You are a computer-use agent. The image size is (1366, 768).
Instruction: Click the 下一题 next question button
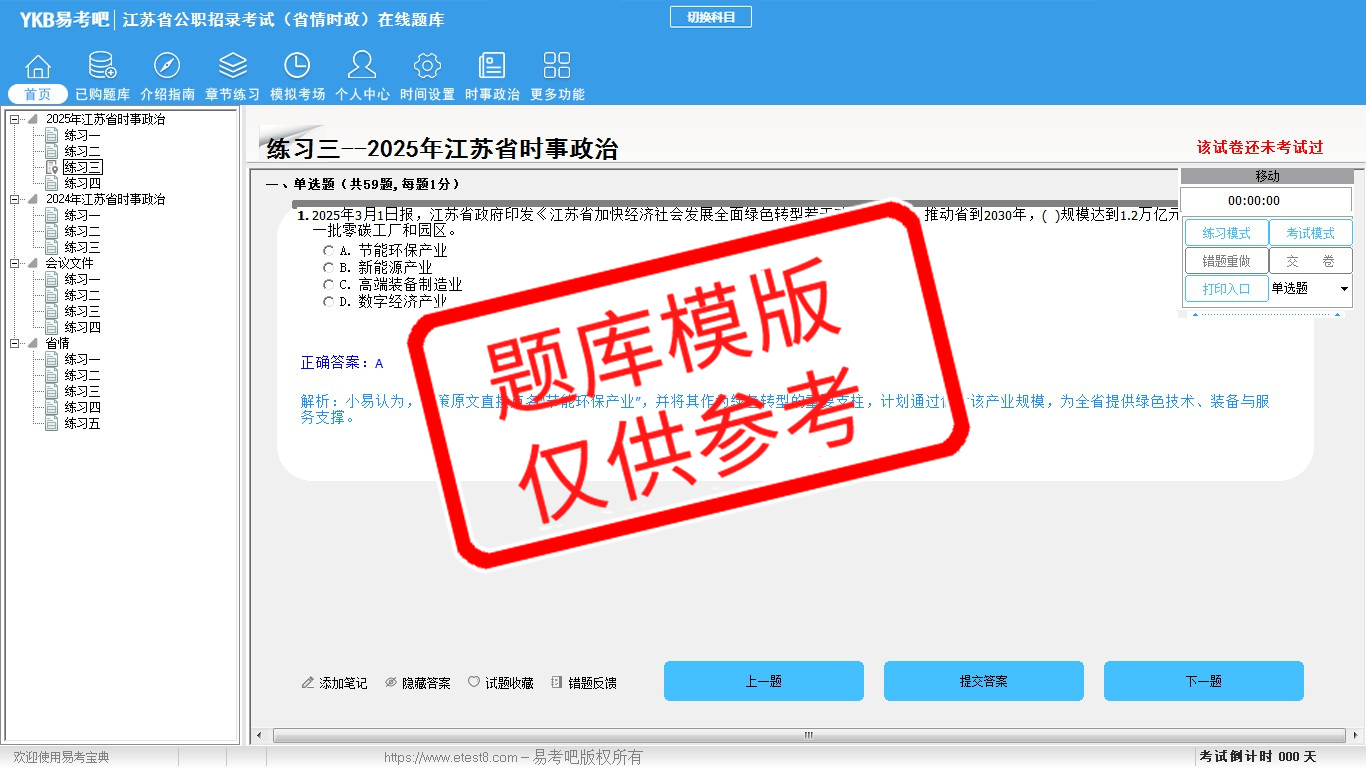tap(1203, 681)
